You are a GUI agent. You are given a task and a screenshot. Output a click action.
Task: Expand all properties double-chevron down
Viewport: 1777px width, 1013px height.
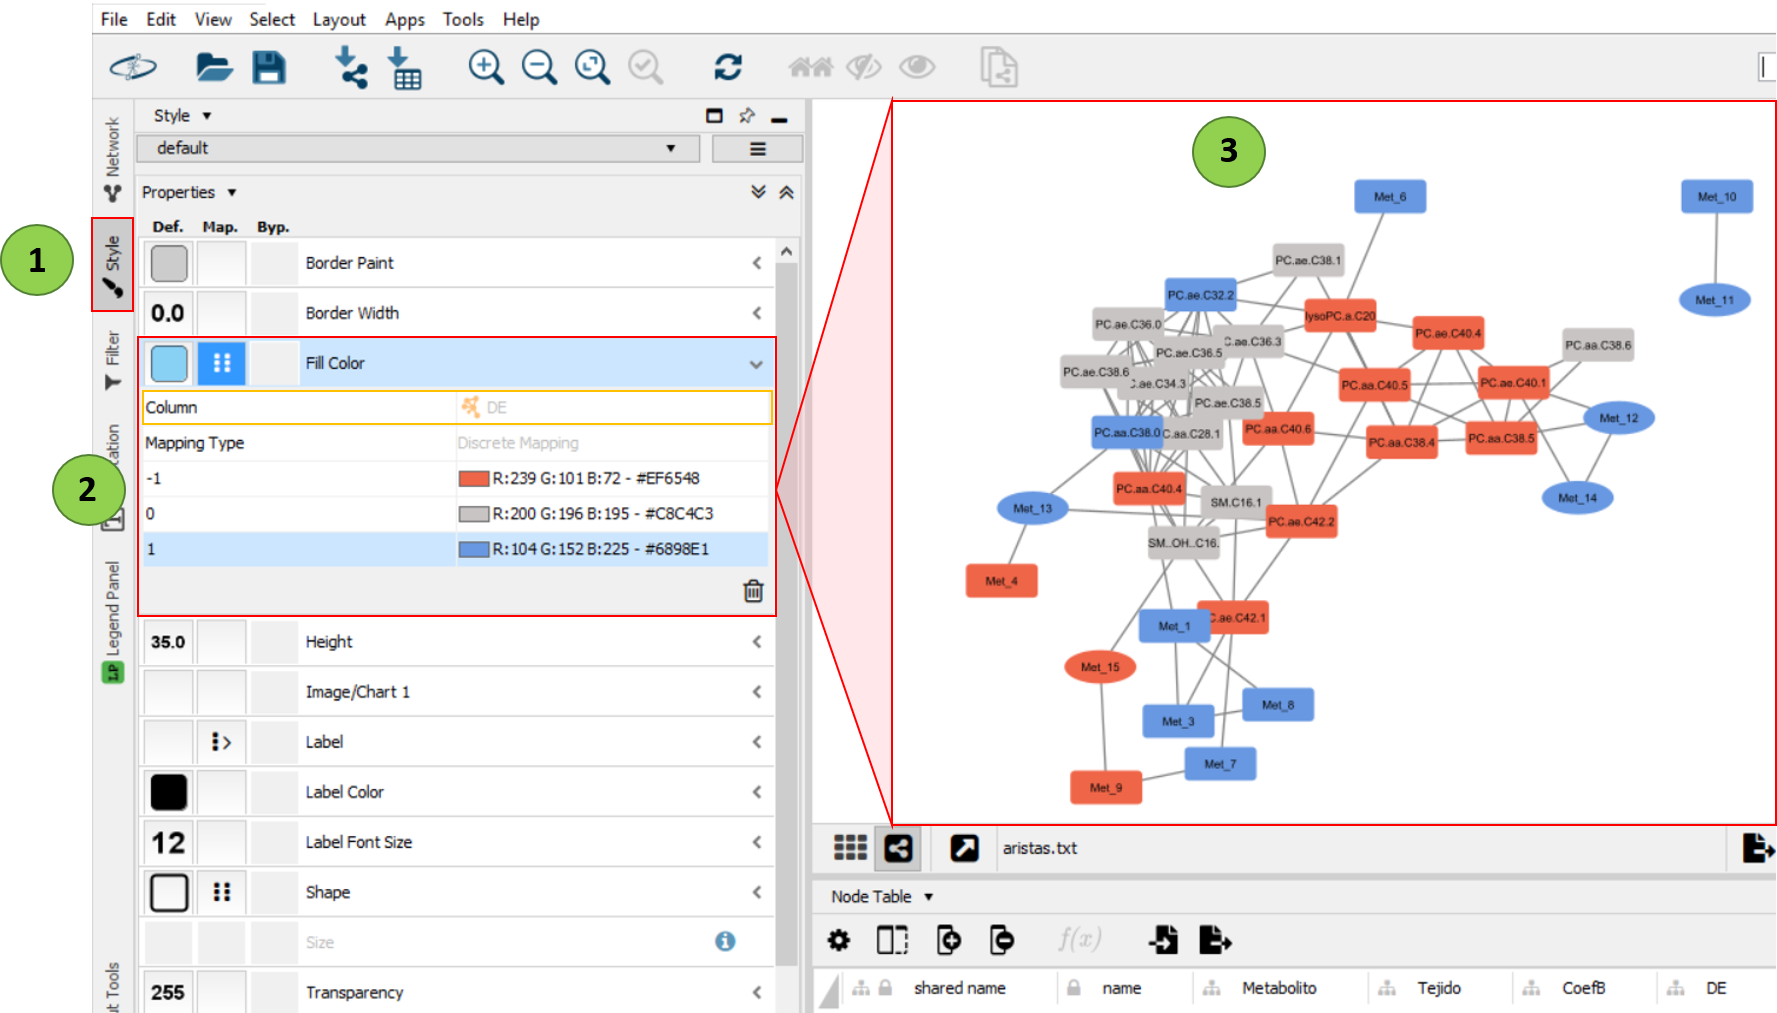[x=759, y=192]
